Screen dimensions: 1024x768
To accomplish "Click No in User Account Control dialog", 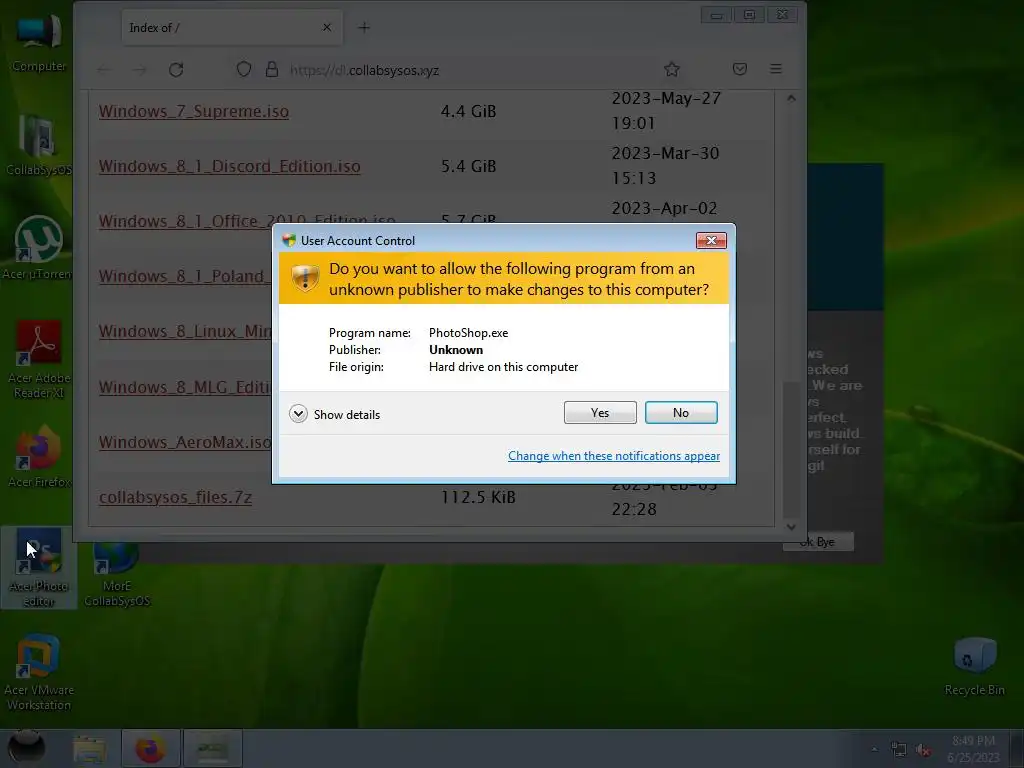I will (x=680, y=413).
